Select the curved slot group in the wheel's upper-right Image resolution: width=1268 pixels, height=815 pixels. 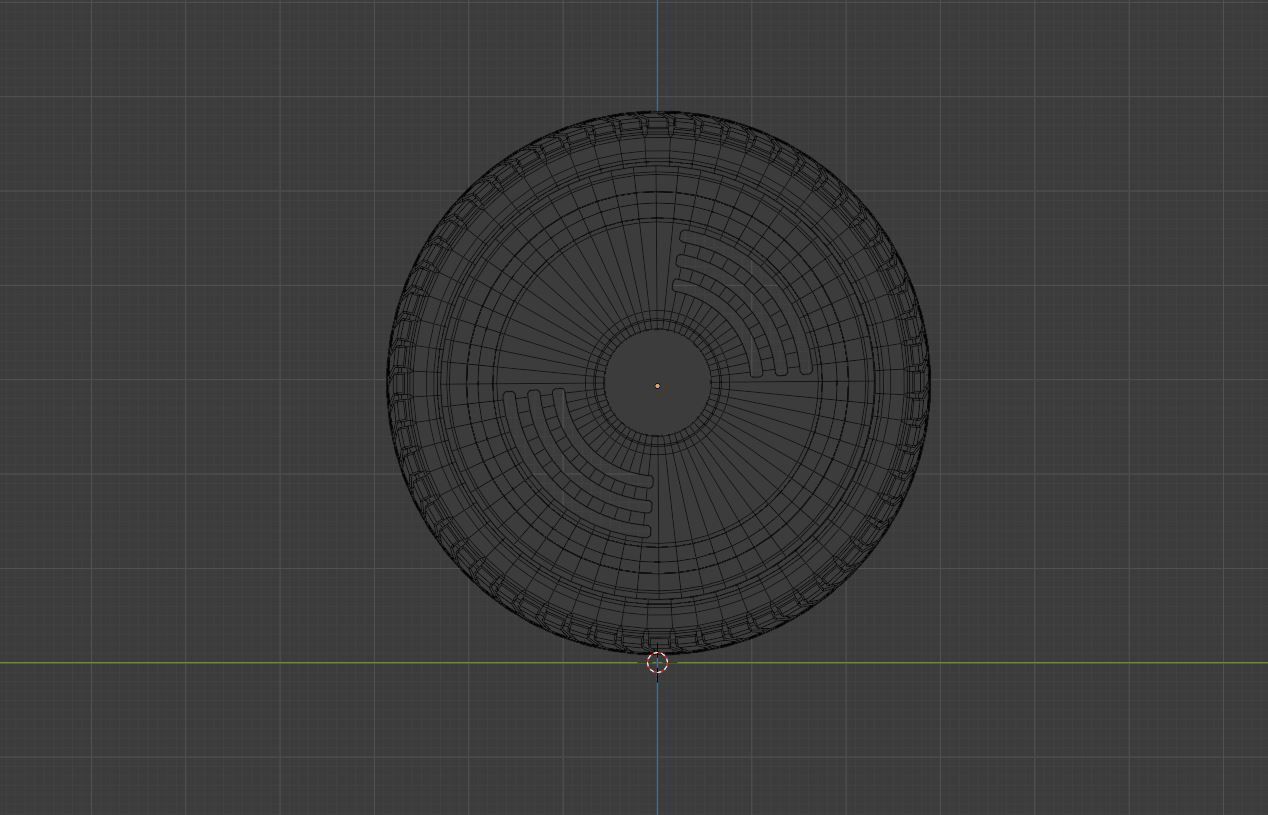coord(743,303)
